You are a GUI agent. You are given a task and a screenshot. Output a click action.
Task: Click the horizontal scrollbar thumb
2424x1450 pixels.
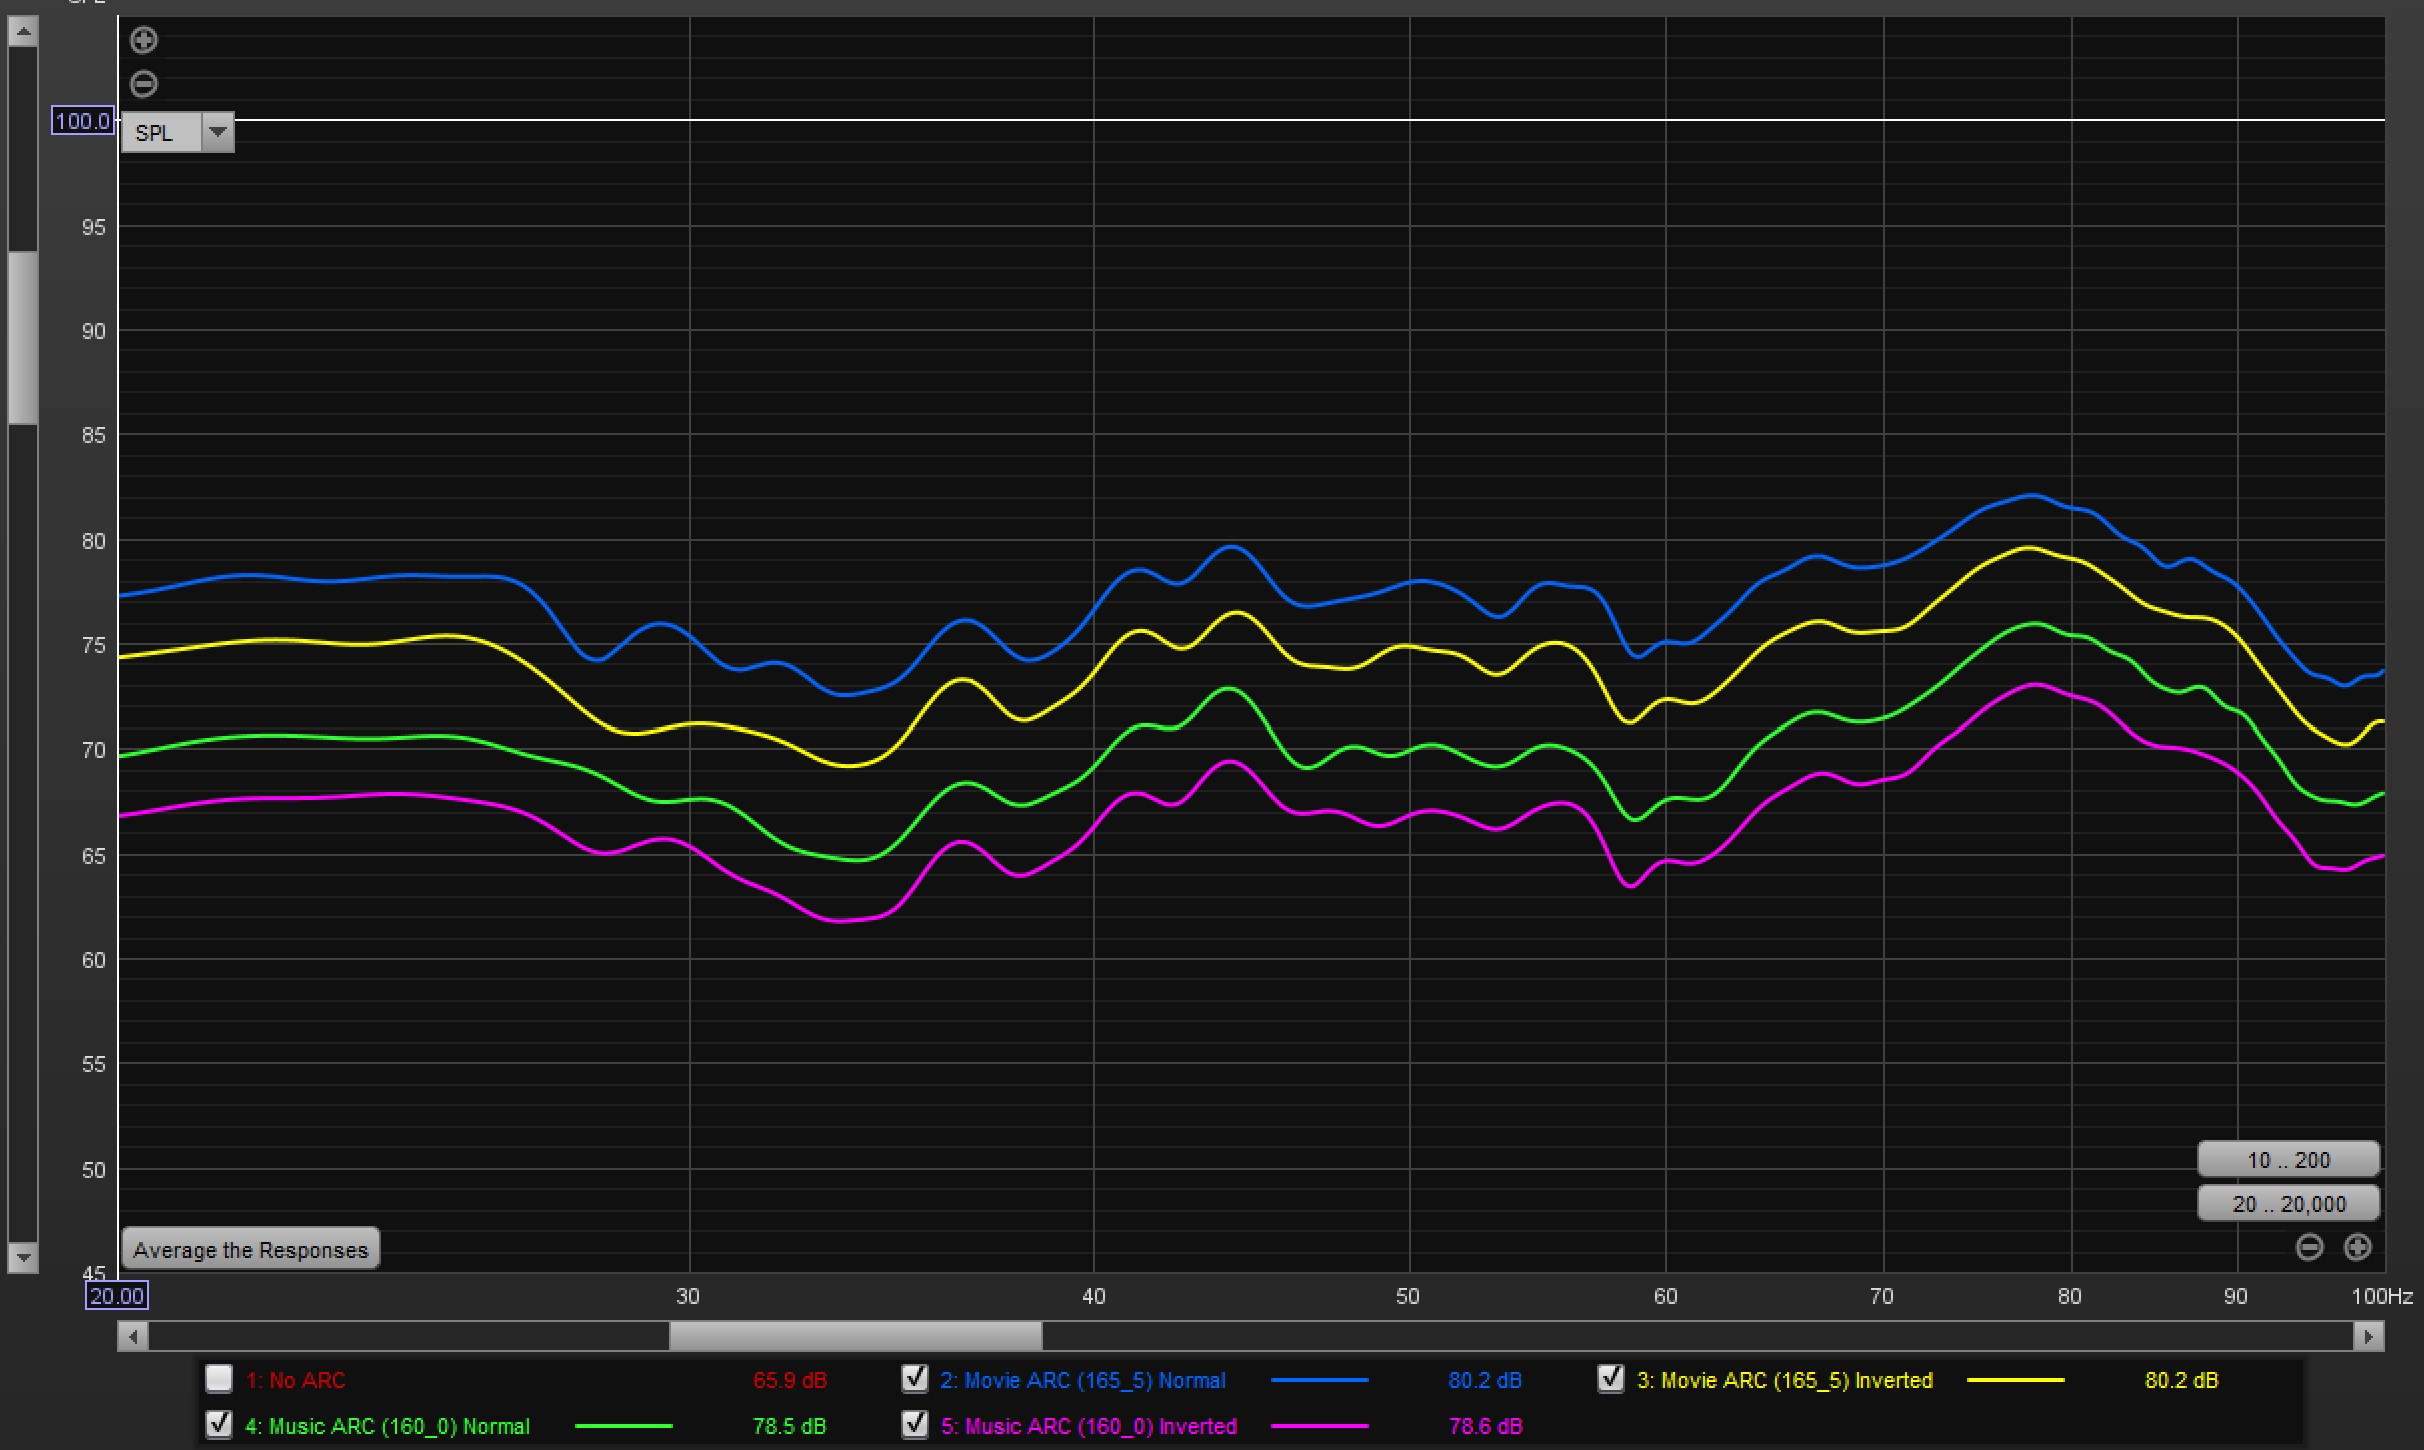855,1336
